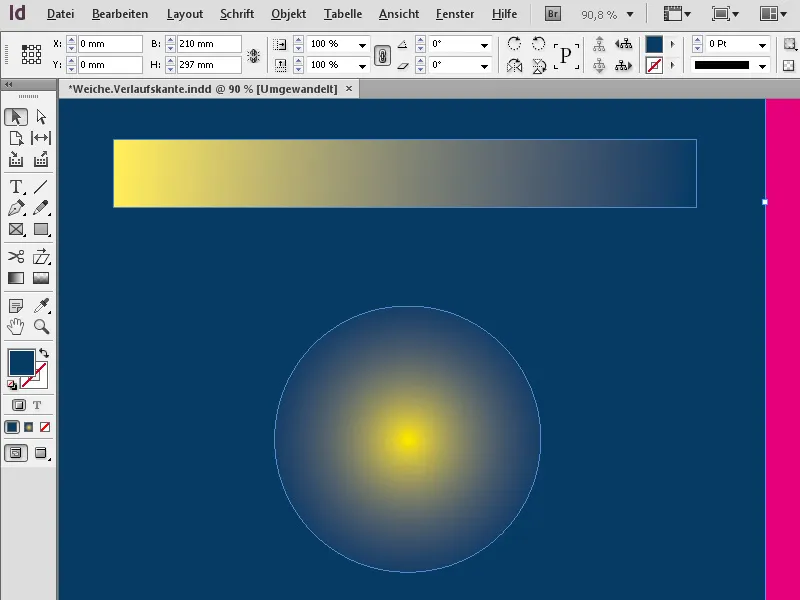Click rotate 90° clockwise icon
The width and height of the screenshot is (800, 600).
coord(514,44)
